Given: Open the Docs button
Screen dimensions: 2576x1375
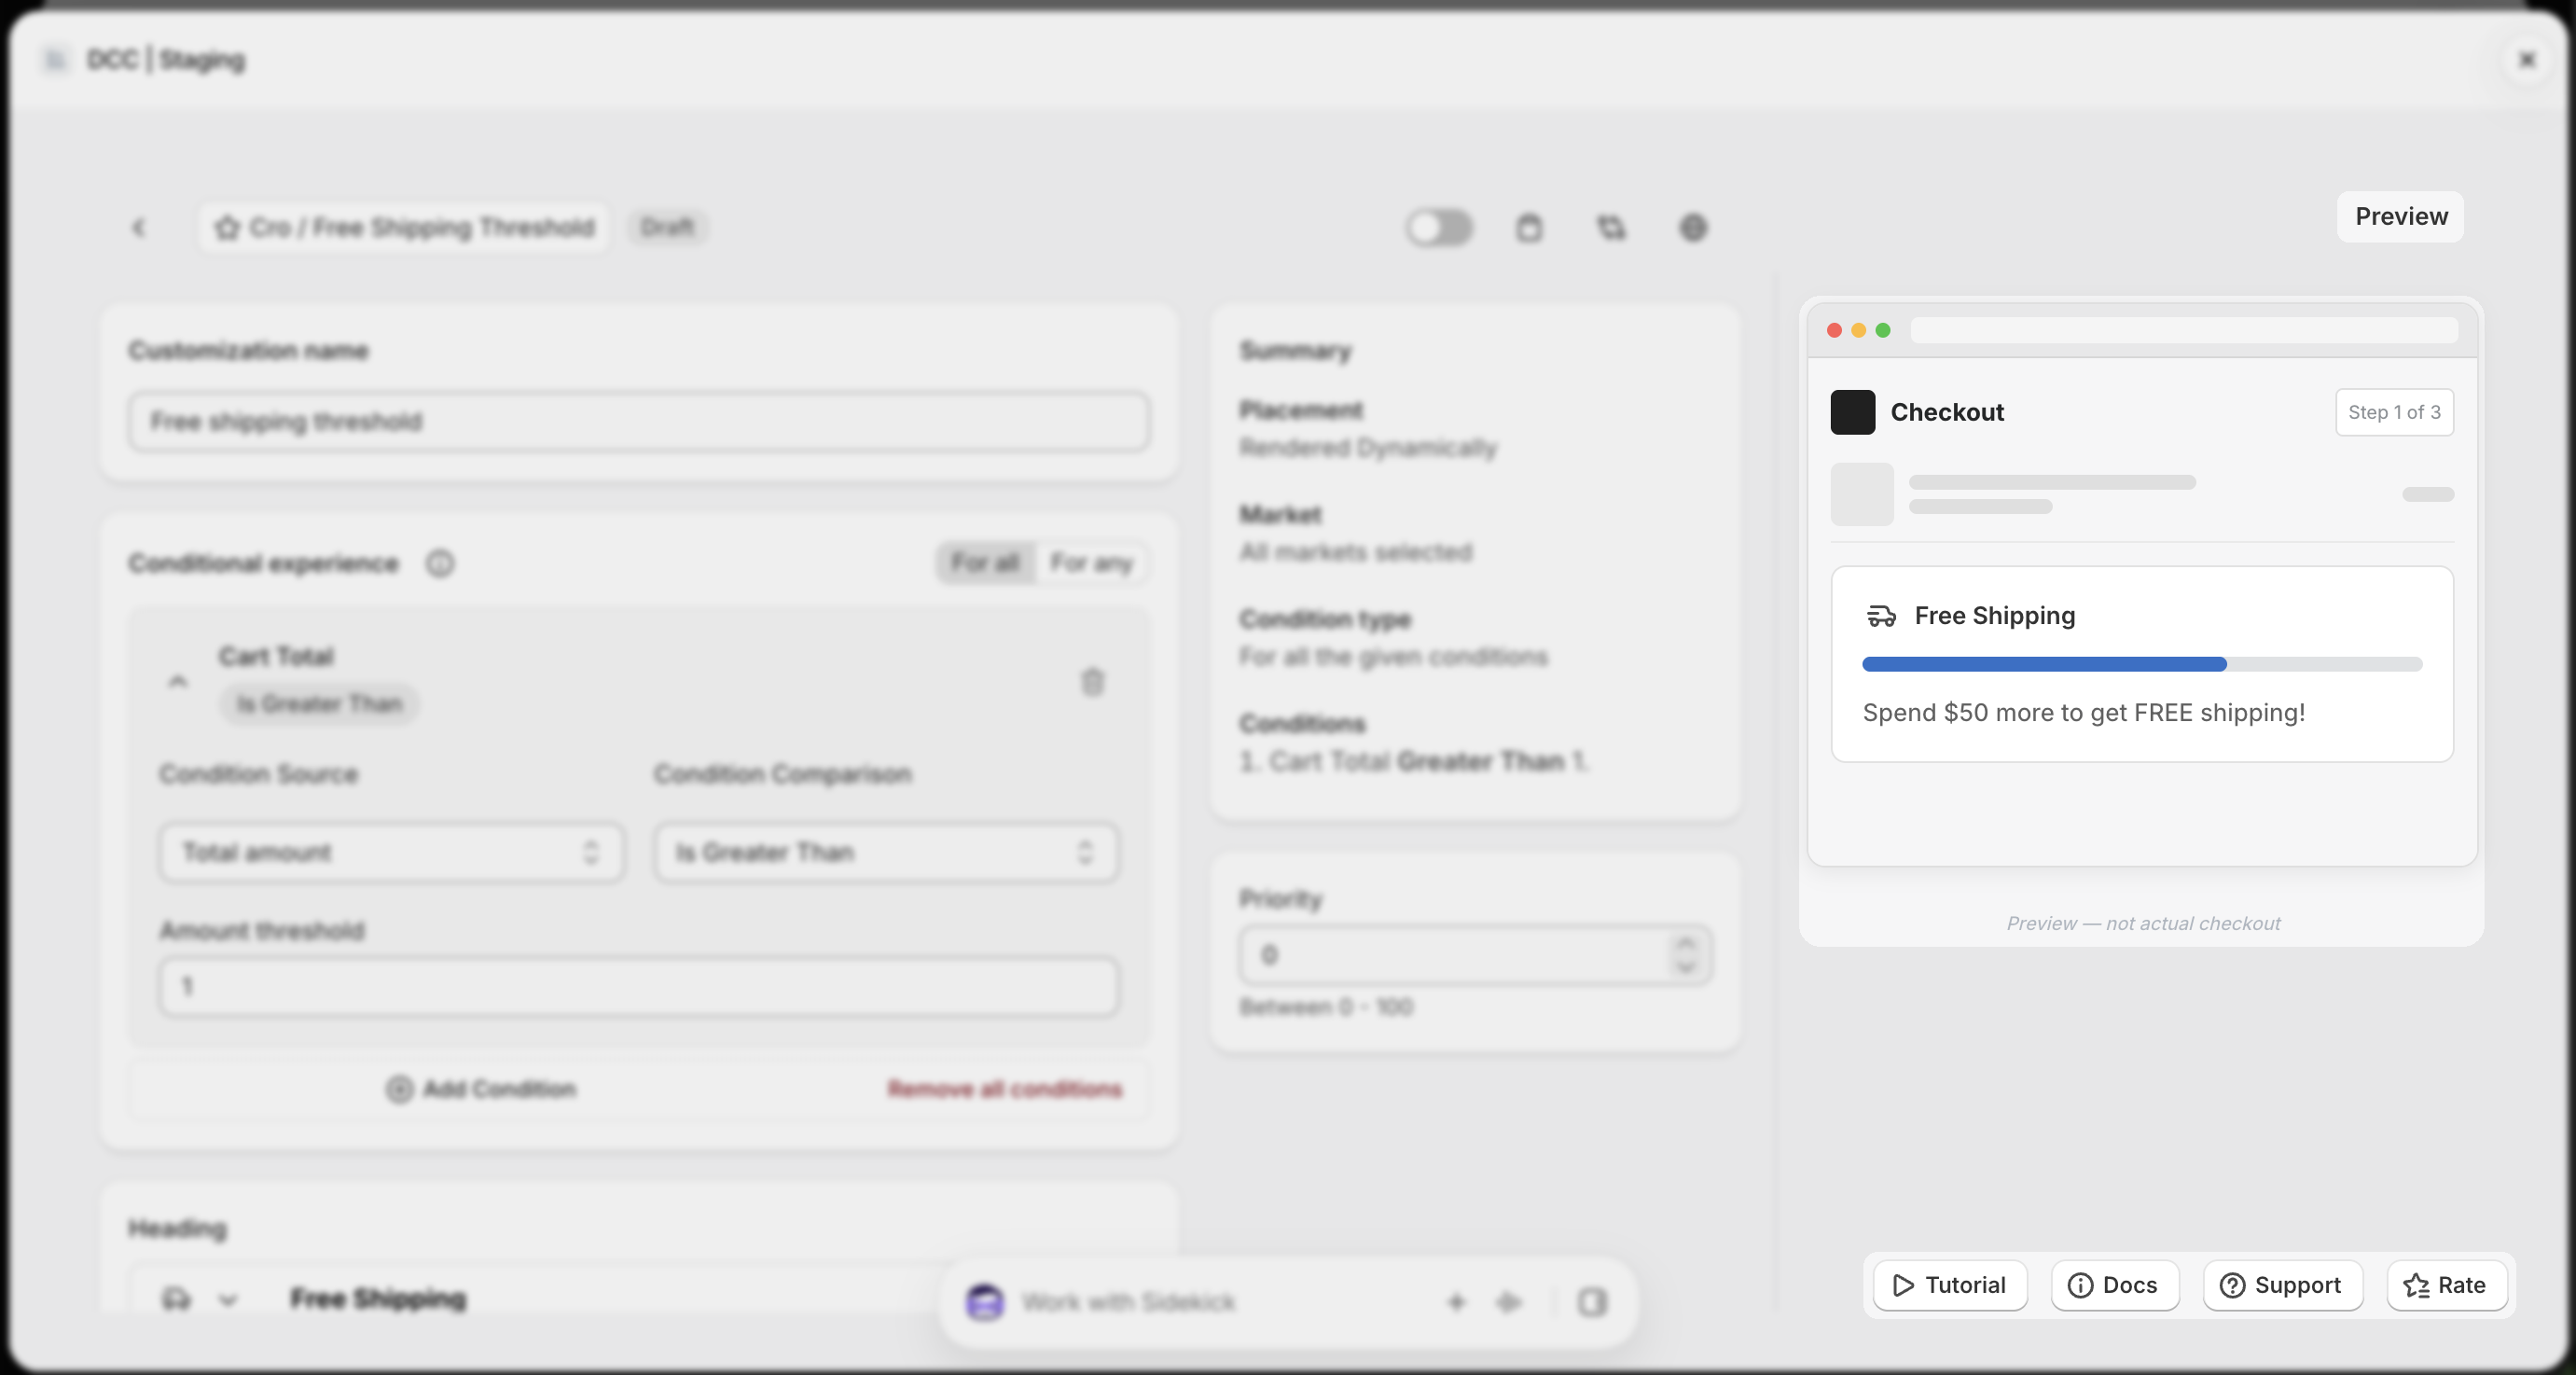Looking at the screenshot, I should (2115, 1285).
